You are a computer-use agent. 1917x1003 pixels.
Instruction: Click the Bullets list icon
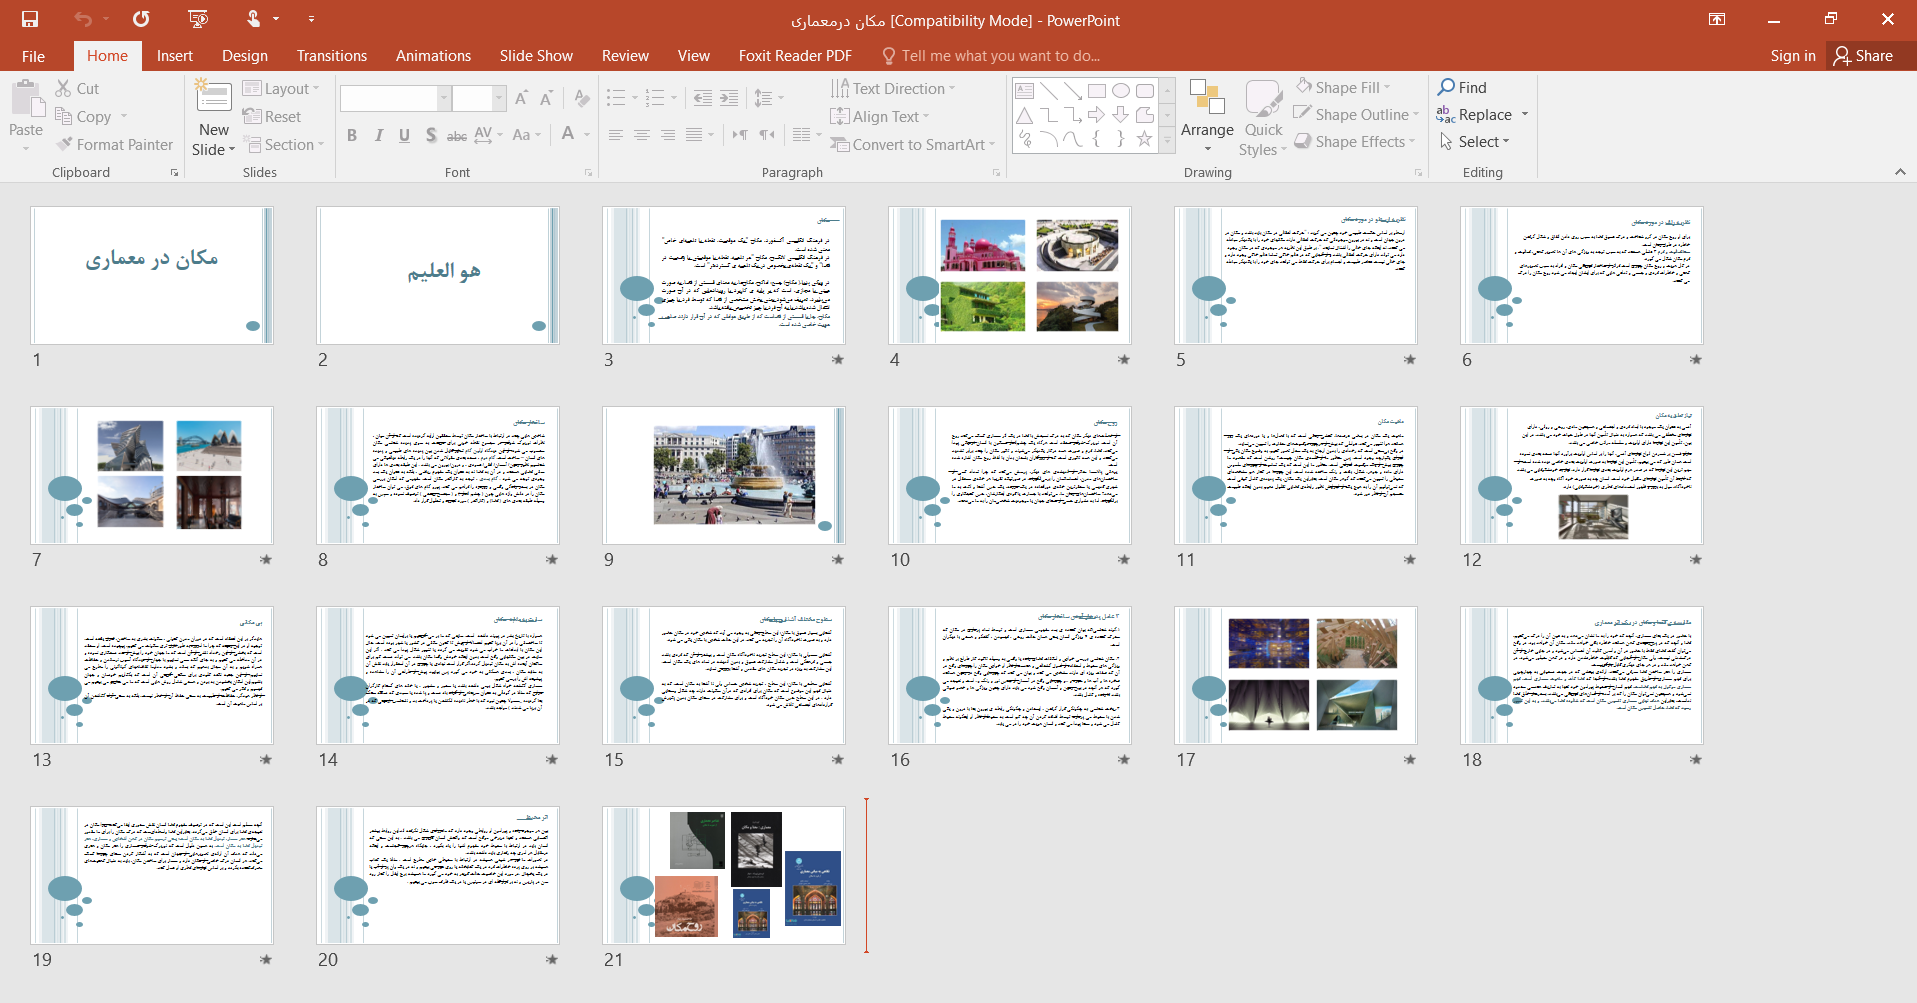point(616,98)
